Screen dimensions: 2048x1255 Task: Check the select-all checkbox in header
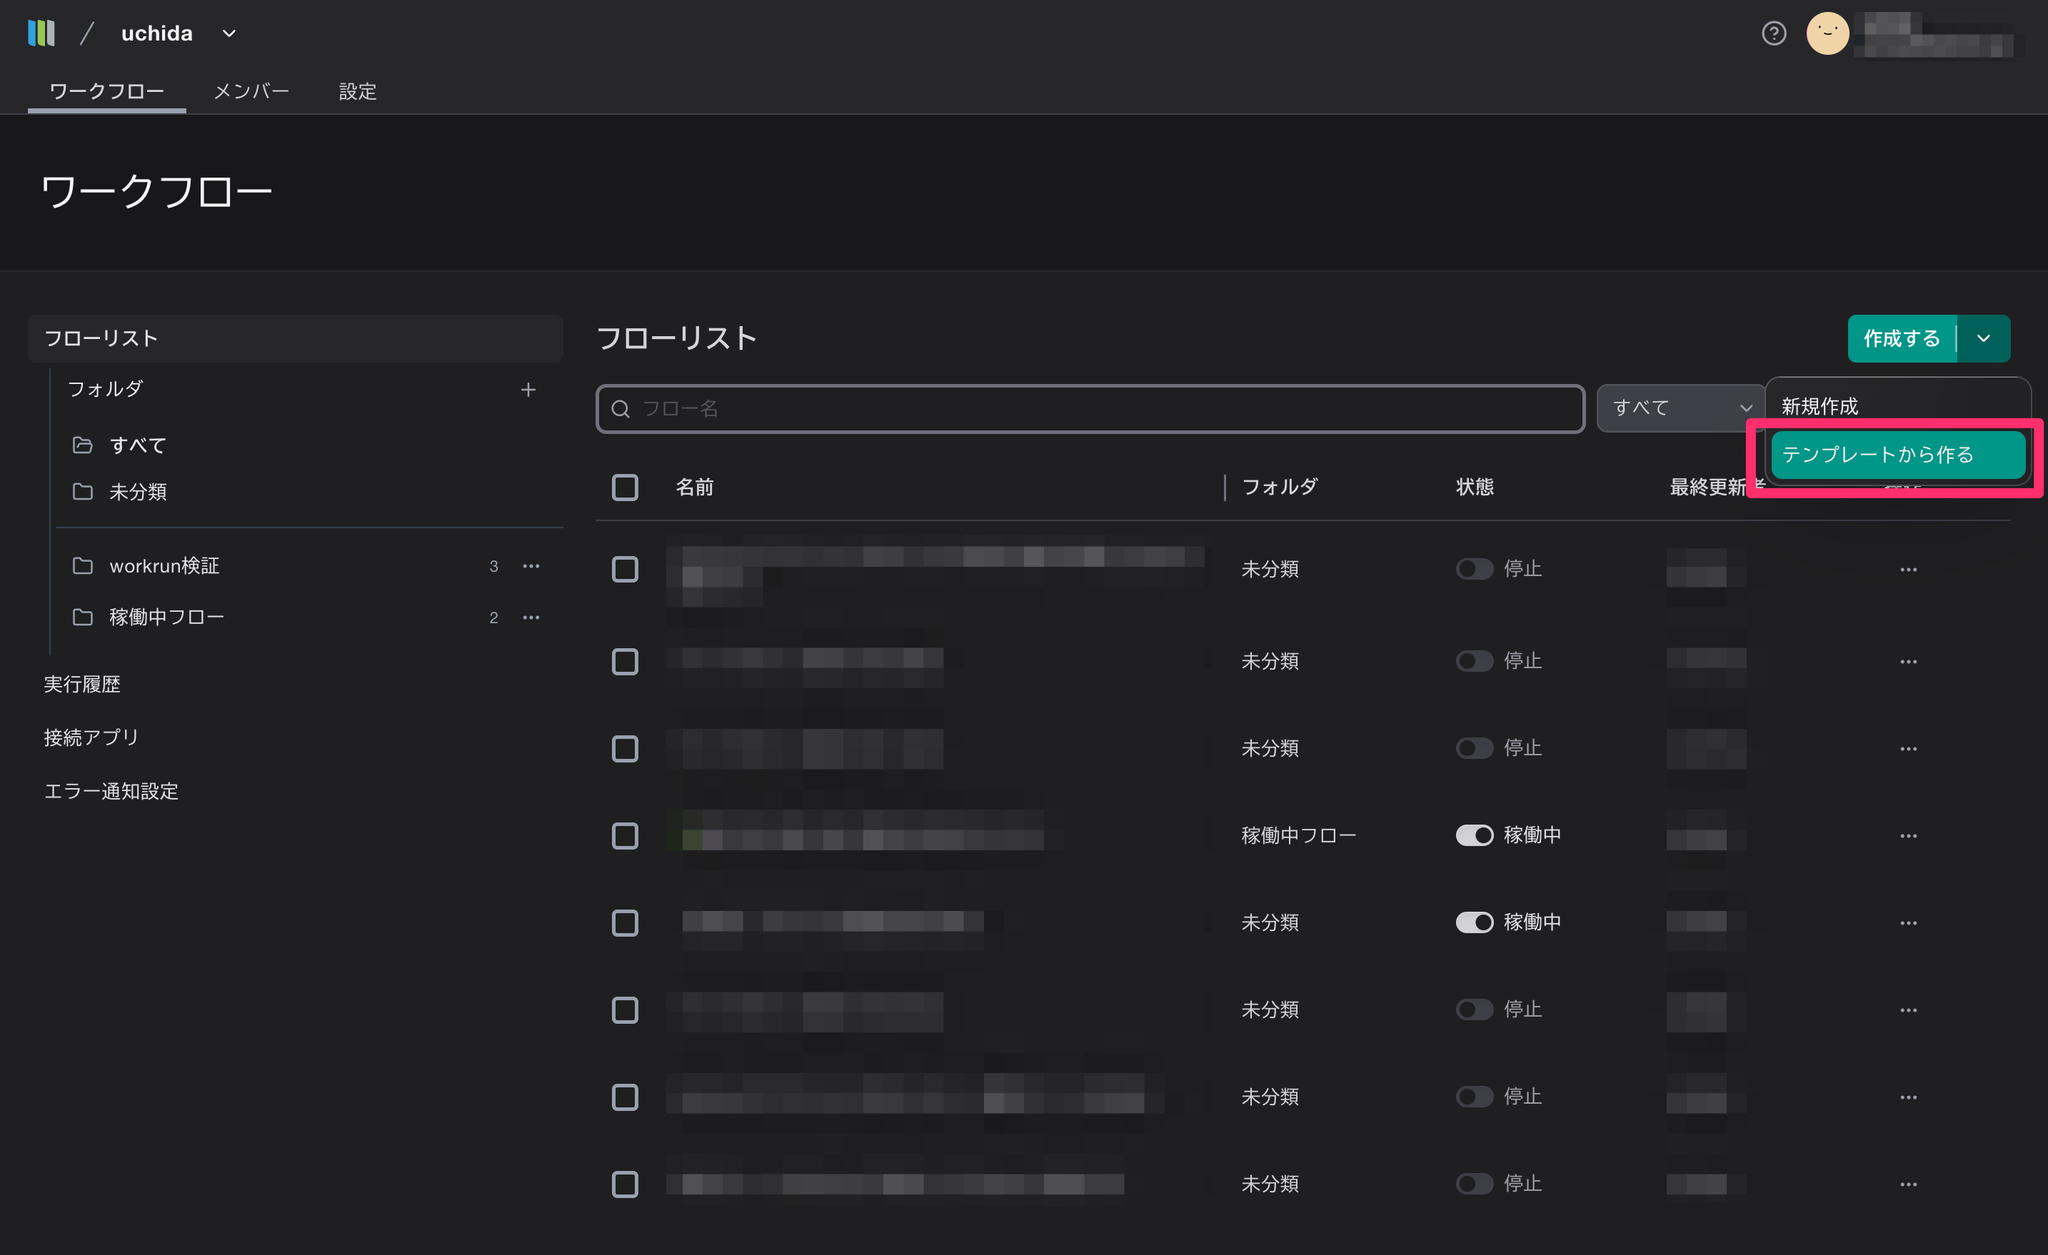pyautogui.click(x=625, y=488)
